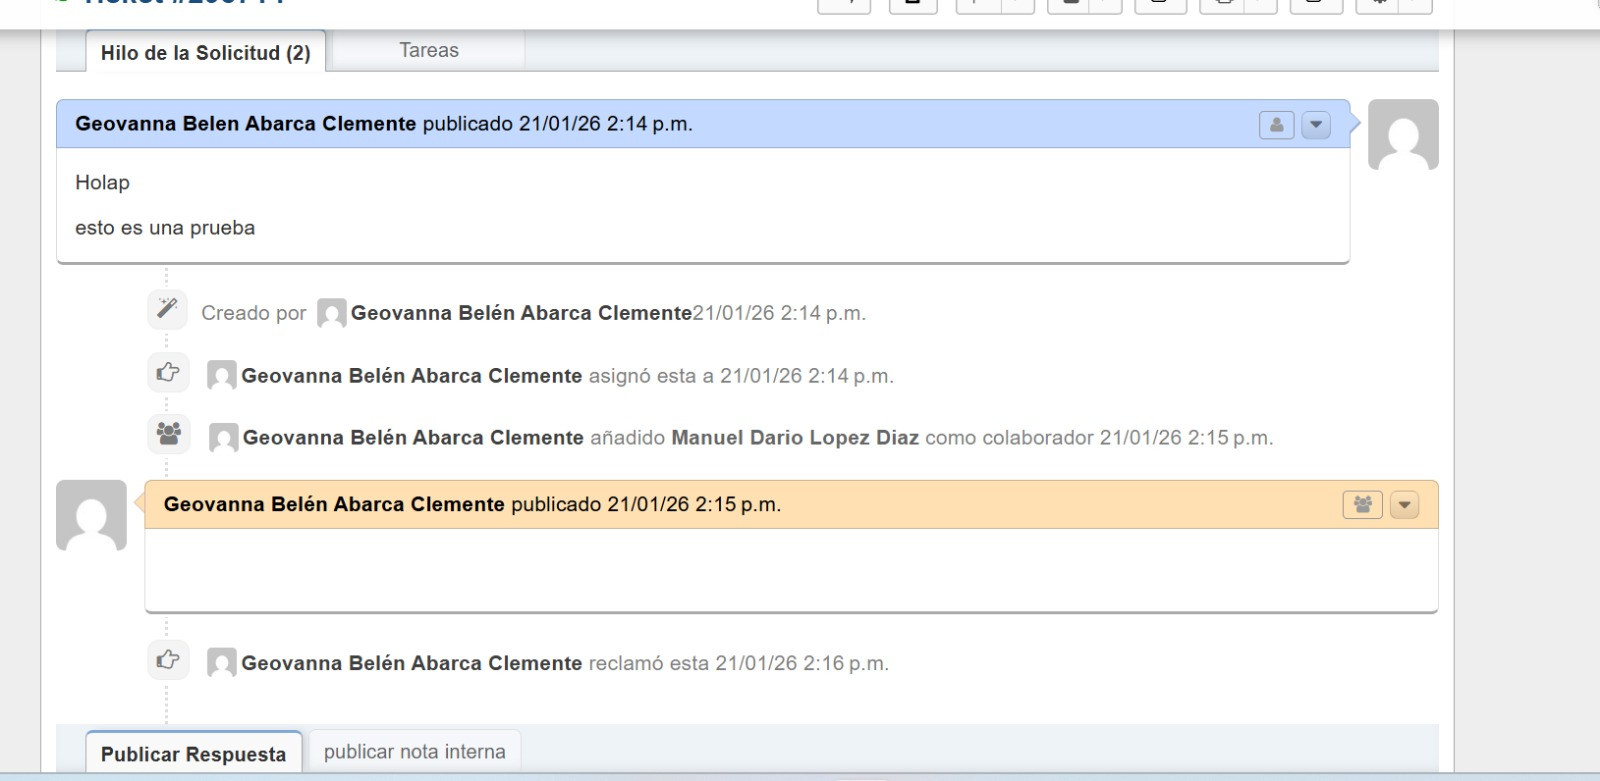Click the small avatar next to Creado por
The width and height of the screenshot is (1600, 781).
pos(331,314)
